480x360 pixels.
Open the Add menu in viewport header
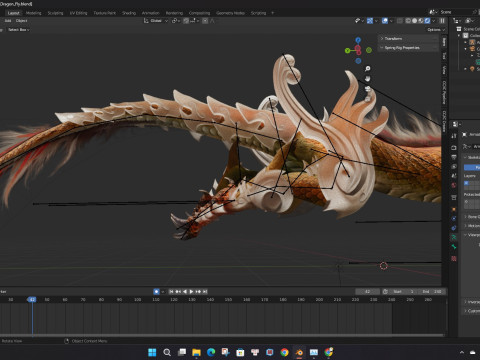[x=8, y=21]
